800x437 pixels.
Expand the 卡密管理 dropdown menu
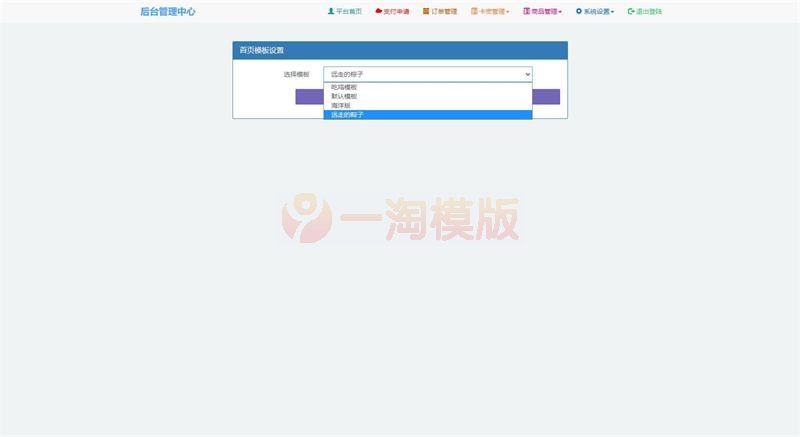[490, 11]
